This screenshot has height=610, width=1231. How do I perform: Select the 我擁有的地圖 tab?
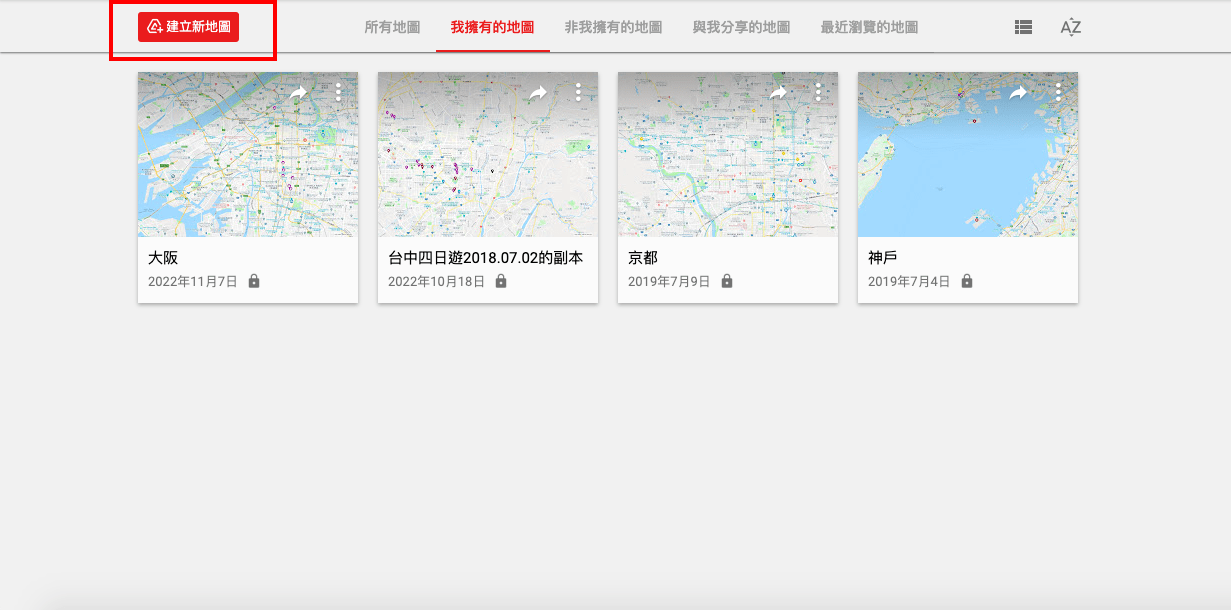(490, 29)
